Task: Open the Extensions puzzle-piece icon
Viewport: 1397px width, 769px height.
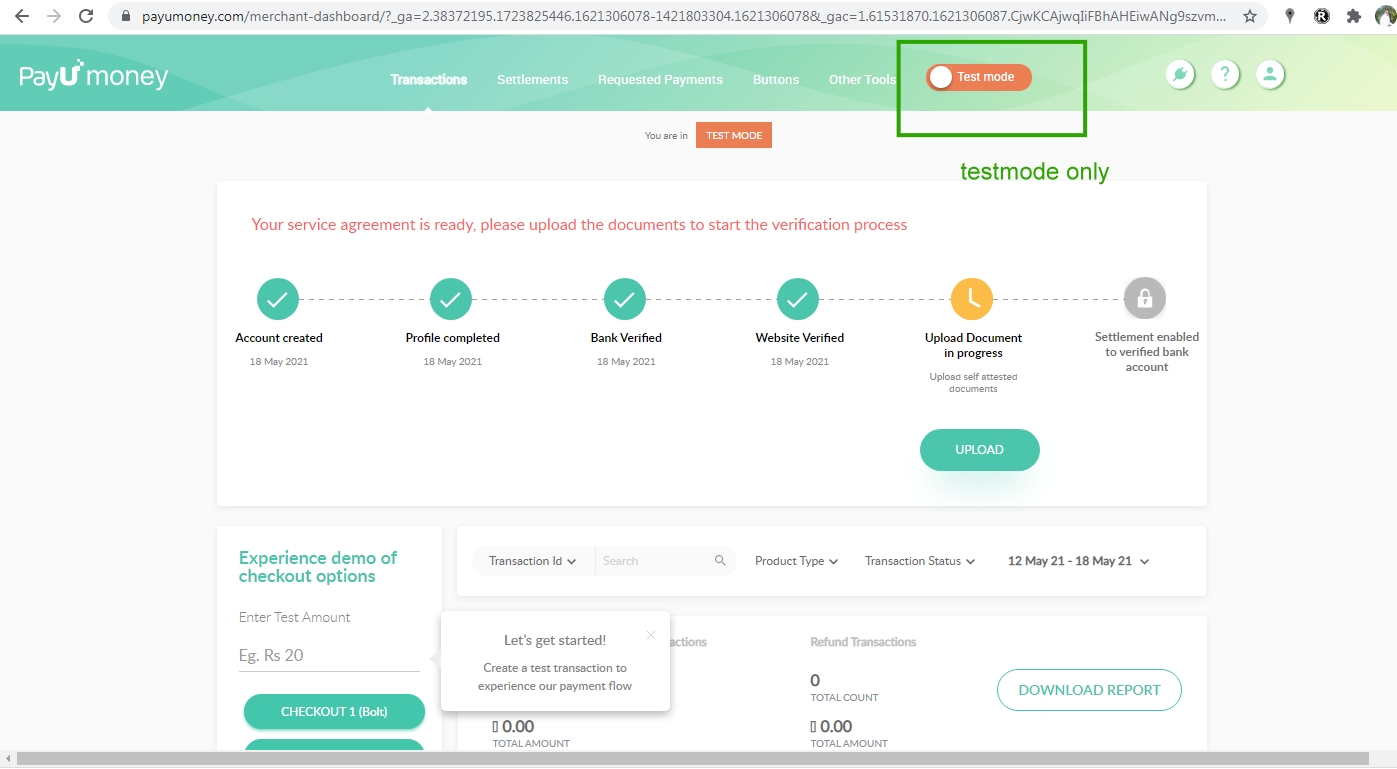Action: point(1354,16)
